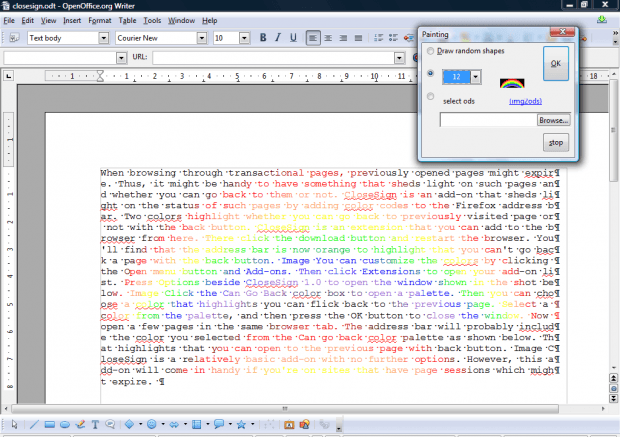The height and width of the screenshot is (437, 620).
Task: Click the Underline formatting icon
Action: coord(296,38)
